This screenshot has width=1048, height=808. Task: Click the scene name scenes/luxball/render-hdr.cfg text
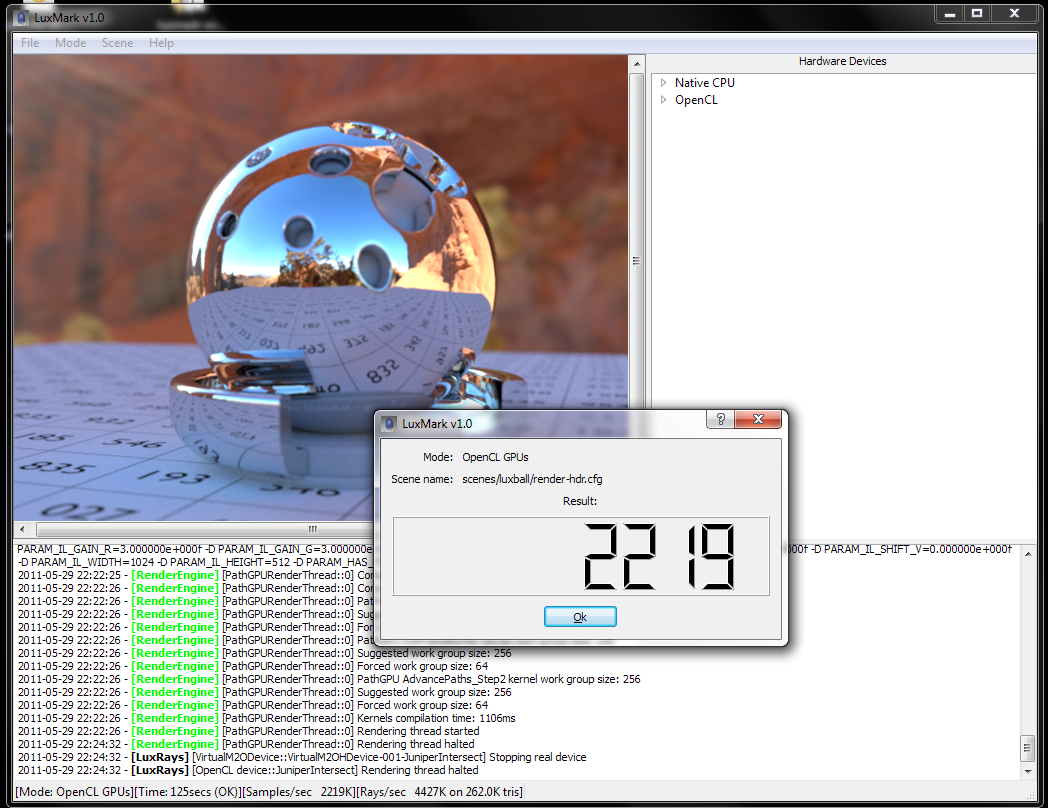(x=532, y=479)
